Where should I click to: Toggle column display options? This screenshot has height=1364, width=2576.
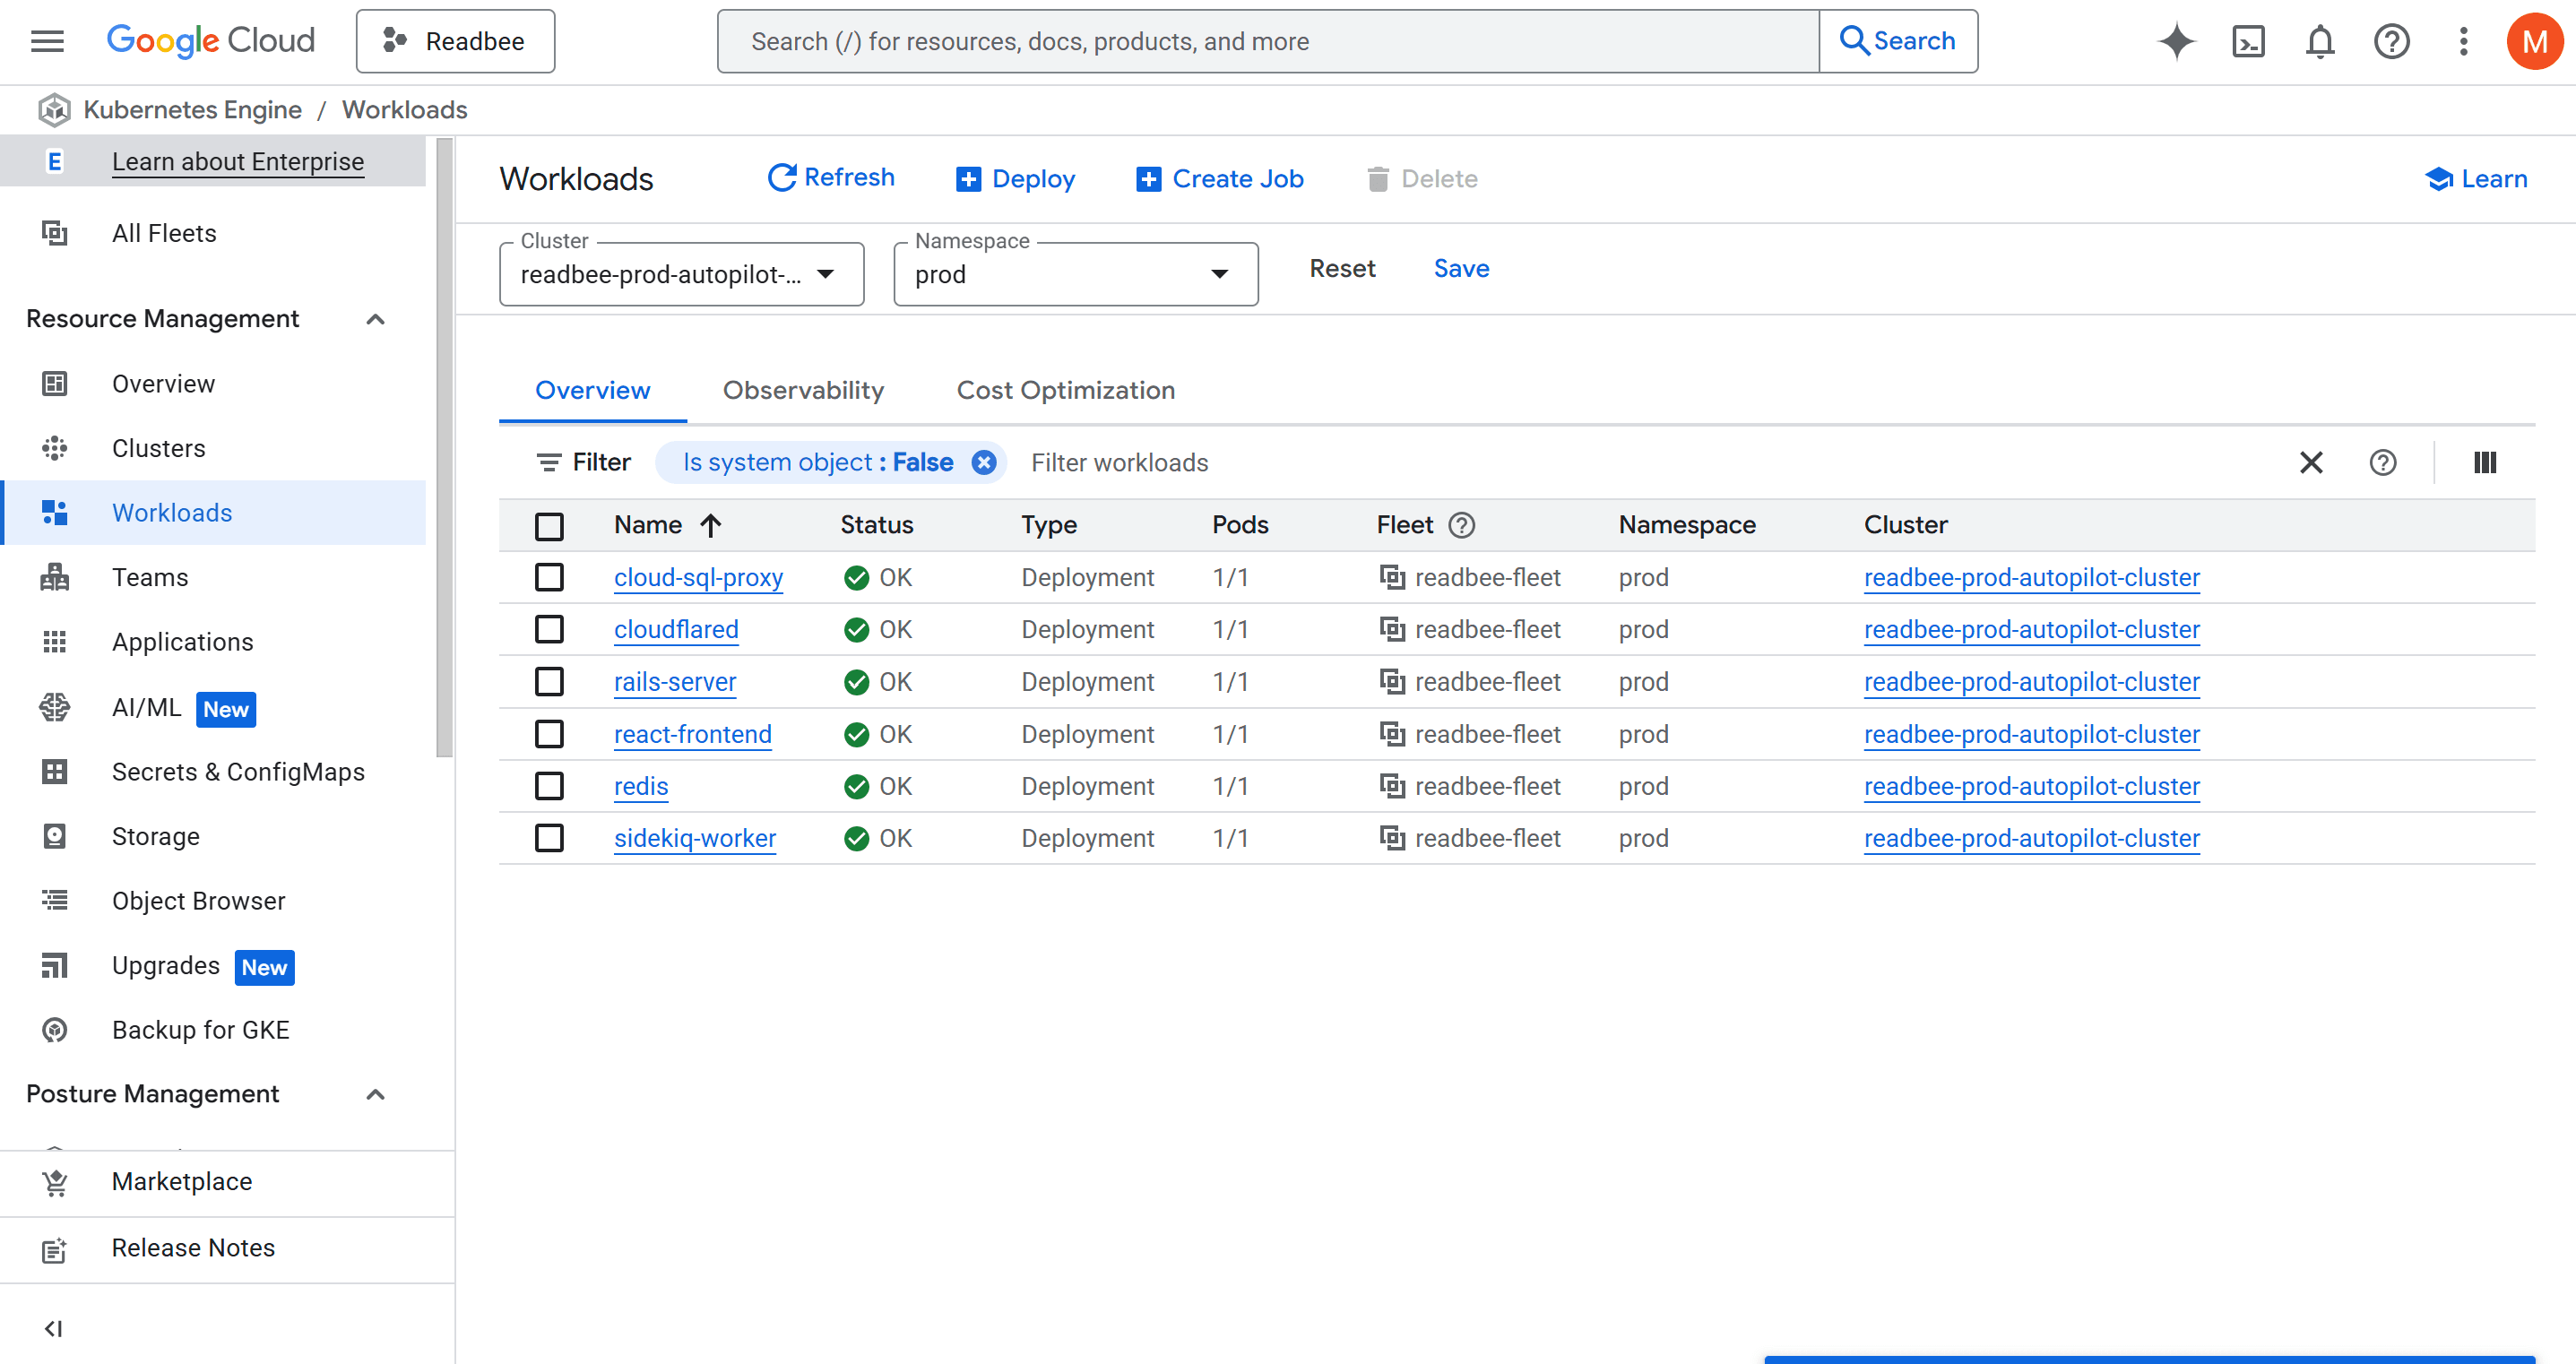pyautogui.click(x=2484, y=462)
